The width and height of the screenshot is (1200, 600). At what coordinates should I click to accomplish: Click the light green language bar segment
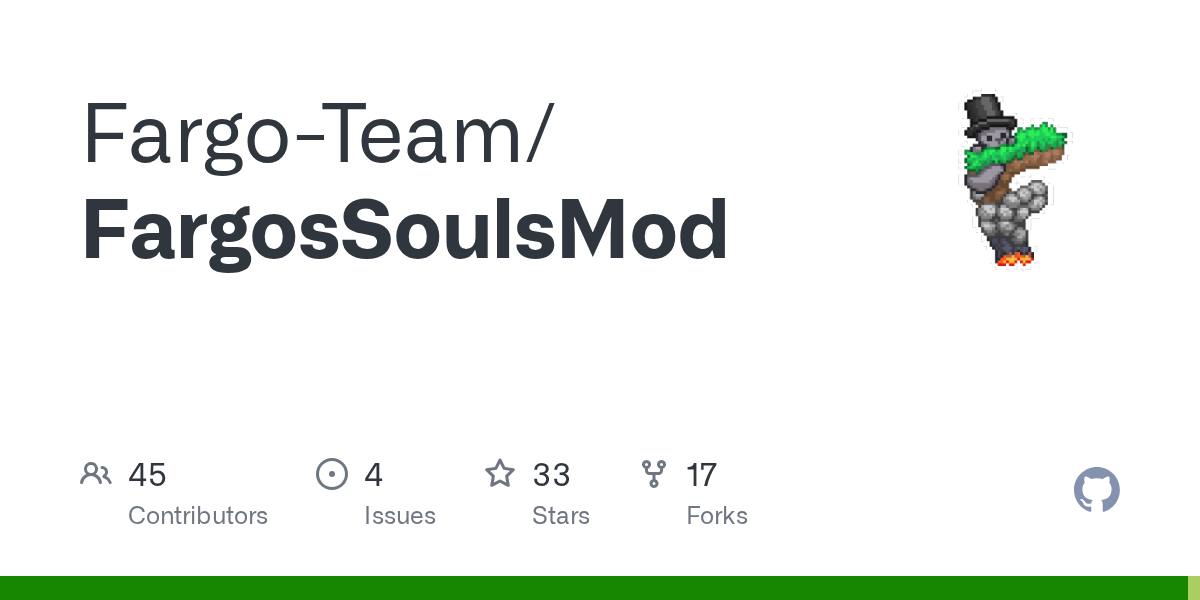coord(1193,588)
